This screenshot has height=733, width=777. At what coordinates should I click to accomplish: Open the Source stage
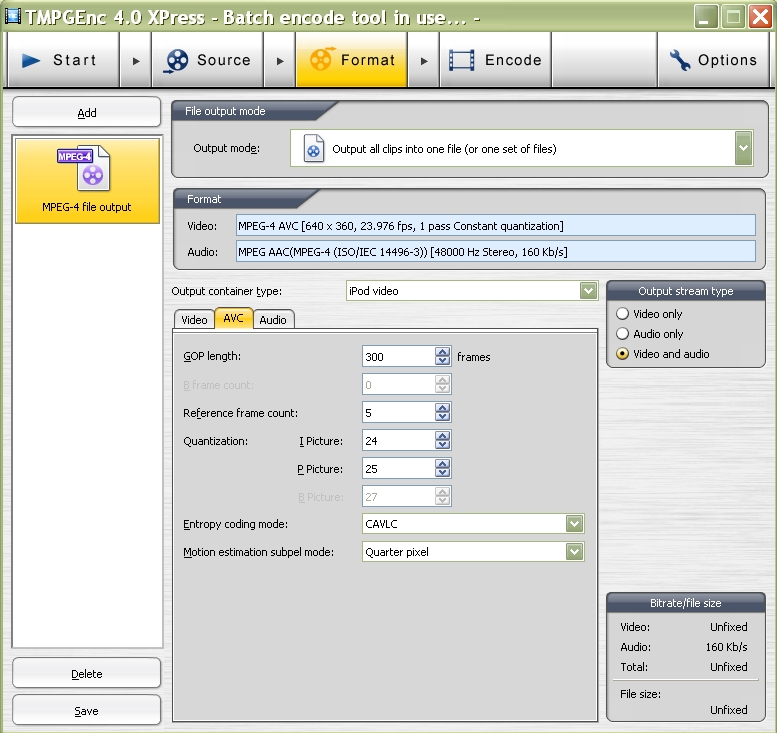pyautogui.click(x=208, y=60)
